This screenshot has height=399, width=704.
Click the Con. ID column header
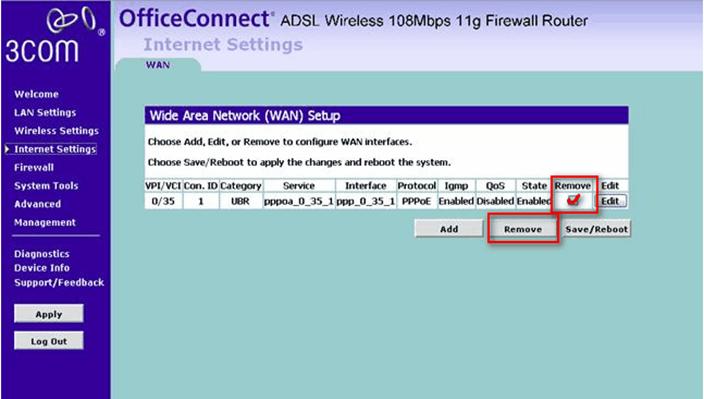[201, 186]
